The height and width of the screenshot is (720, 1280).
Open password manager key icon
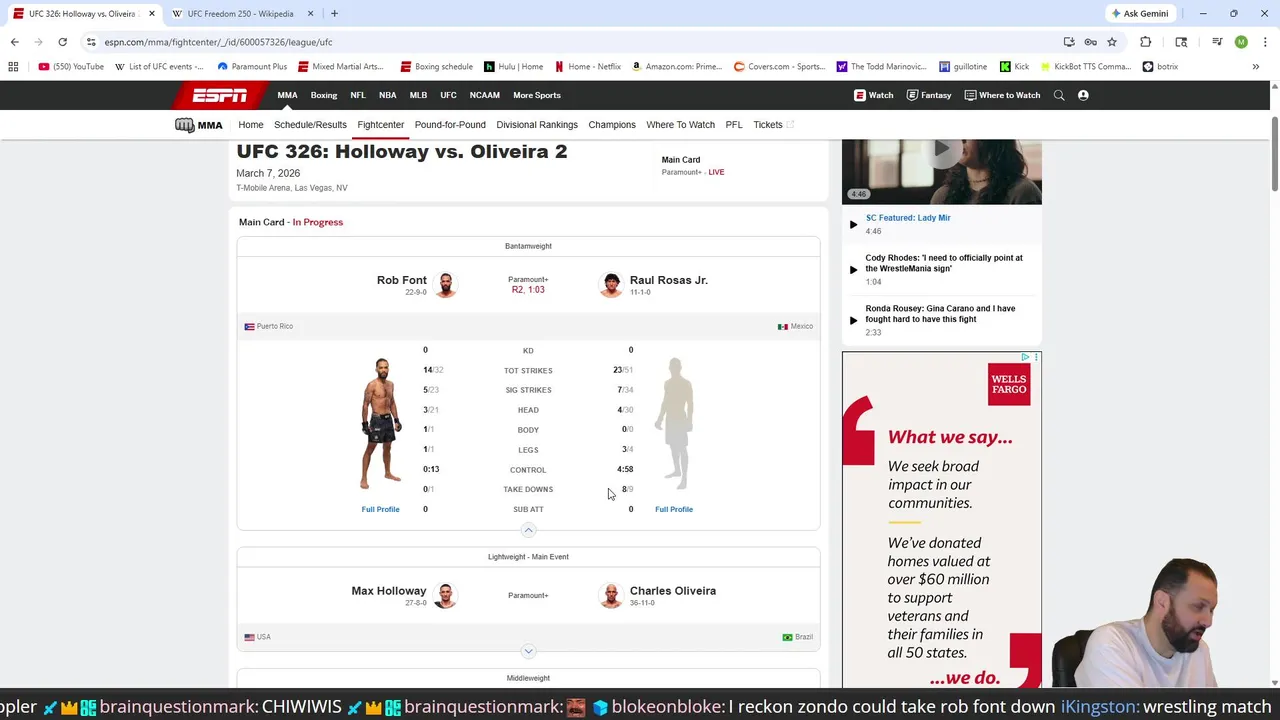coord(1090,42)
